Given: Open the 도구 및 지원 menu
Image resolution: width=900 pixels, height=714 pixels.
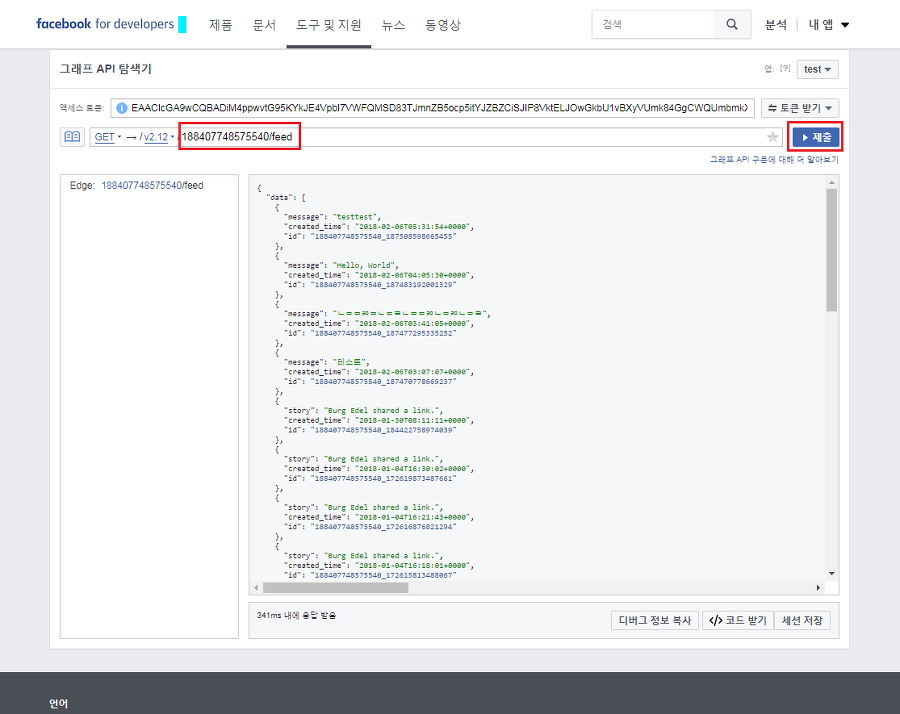Looking at the screenshot, I should coord(329,25).
